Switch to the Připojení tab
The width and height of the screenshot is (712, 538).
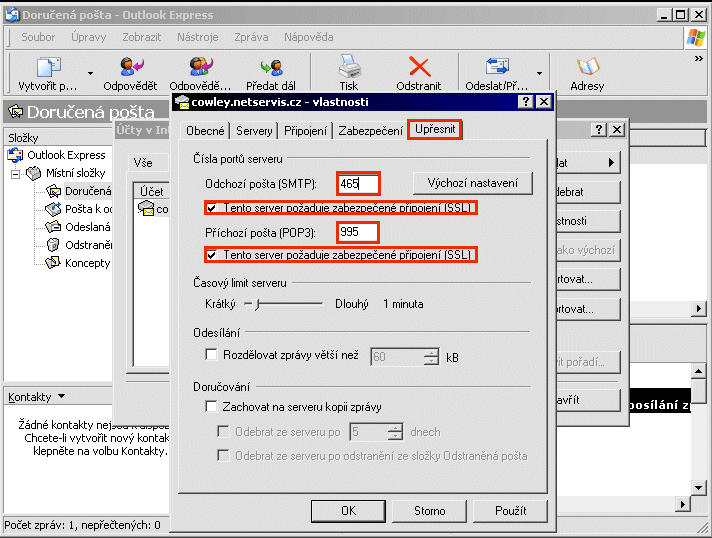click(x=305, y=131)
